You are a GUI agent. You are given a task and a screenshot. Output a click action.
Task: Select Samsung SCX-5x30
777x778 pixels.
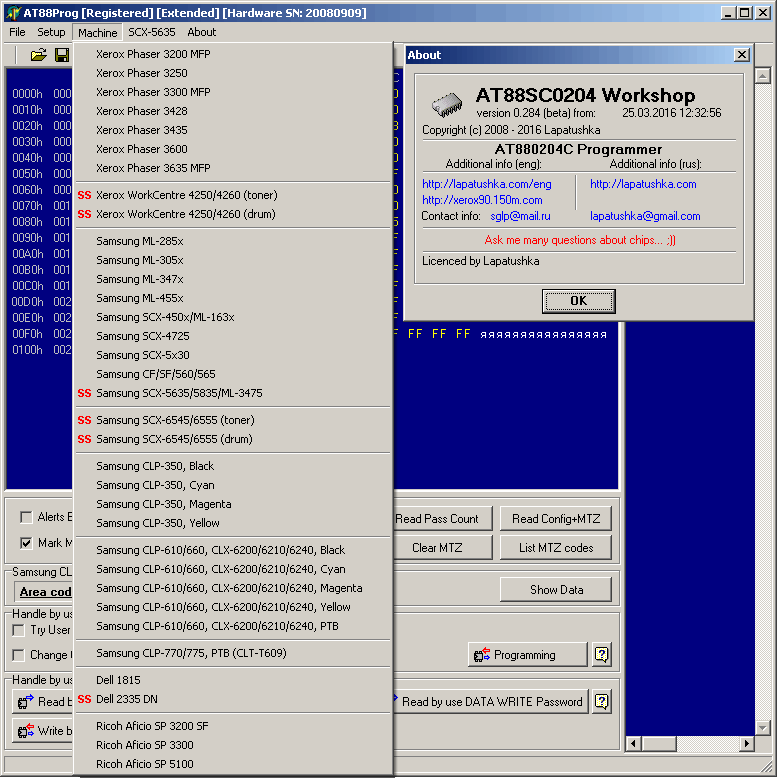[233, 355]
